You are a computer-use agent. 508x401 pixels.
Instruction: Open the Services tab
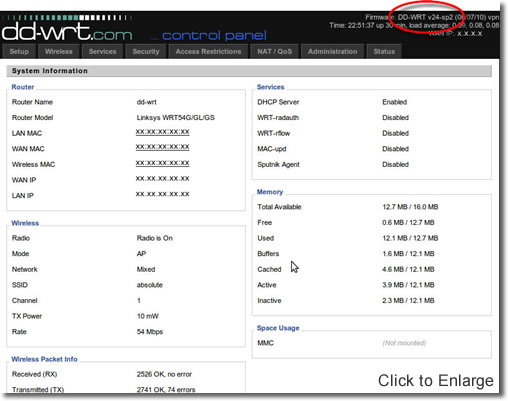pos(102,52)
